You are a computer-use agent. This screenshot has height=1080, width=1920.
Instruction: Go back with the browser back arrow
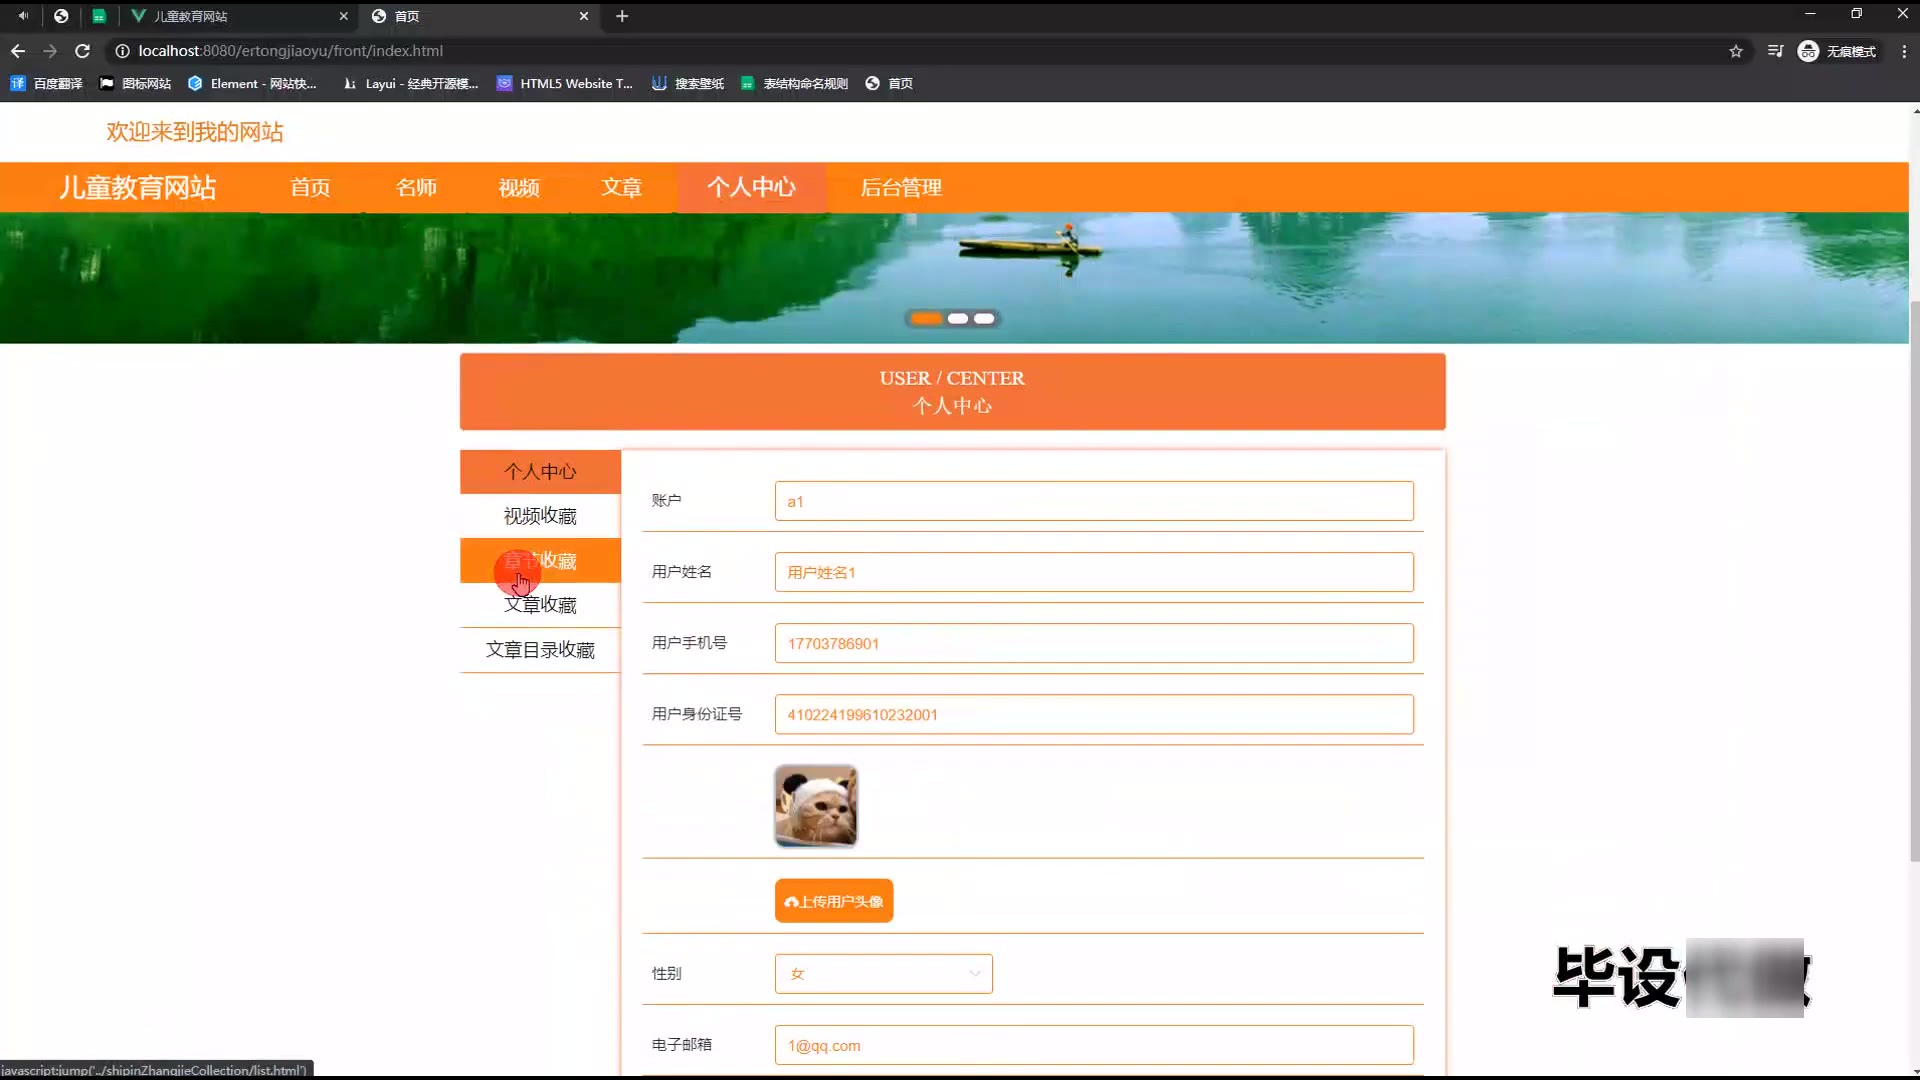pyautogui.click(x=18, y=51)
